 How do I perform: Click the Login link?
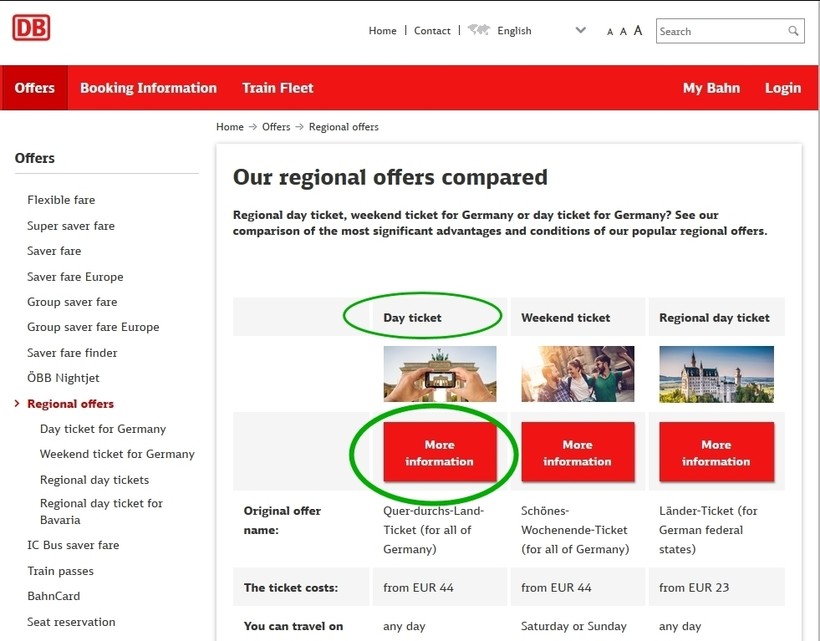click(782, 88)
